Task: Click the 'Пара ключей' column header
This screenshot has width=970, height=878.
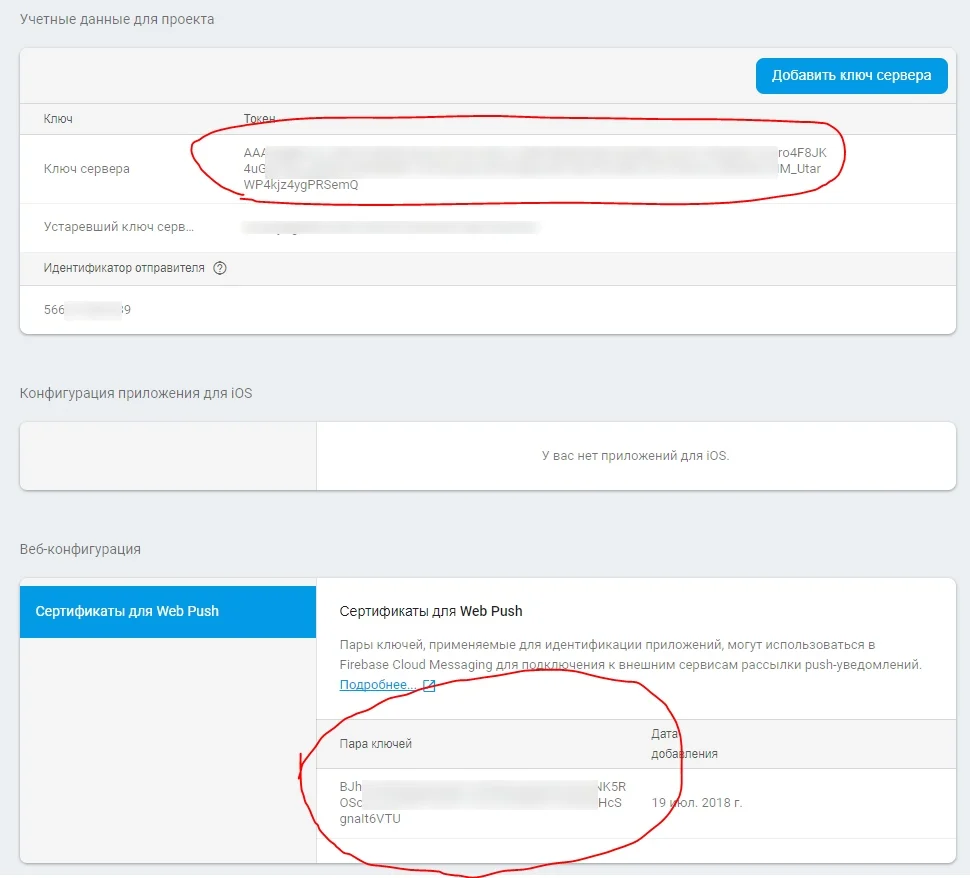Action: pyautogui.click(x=376, y=744)
